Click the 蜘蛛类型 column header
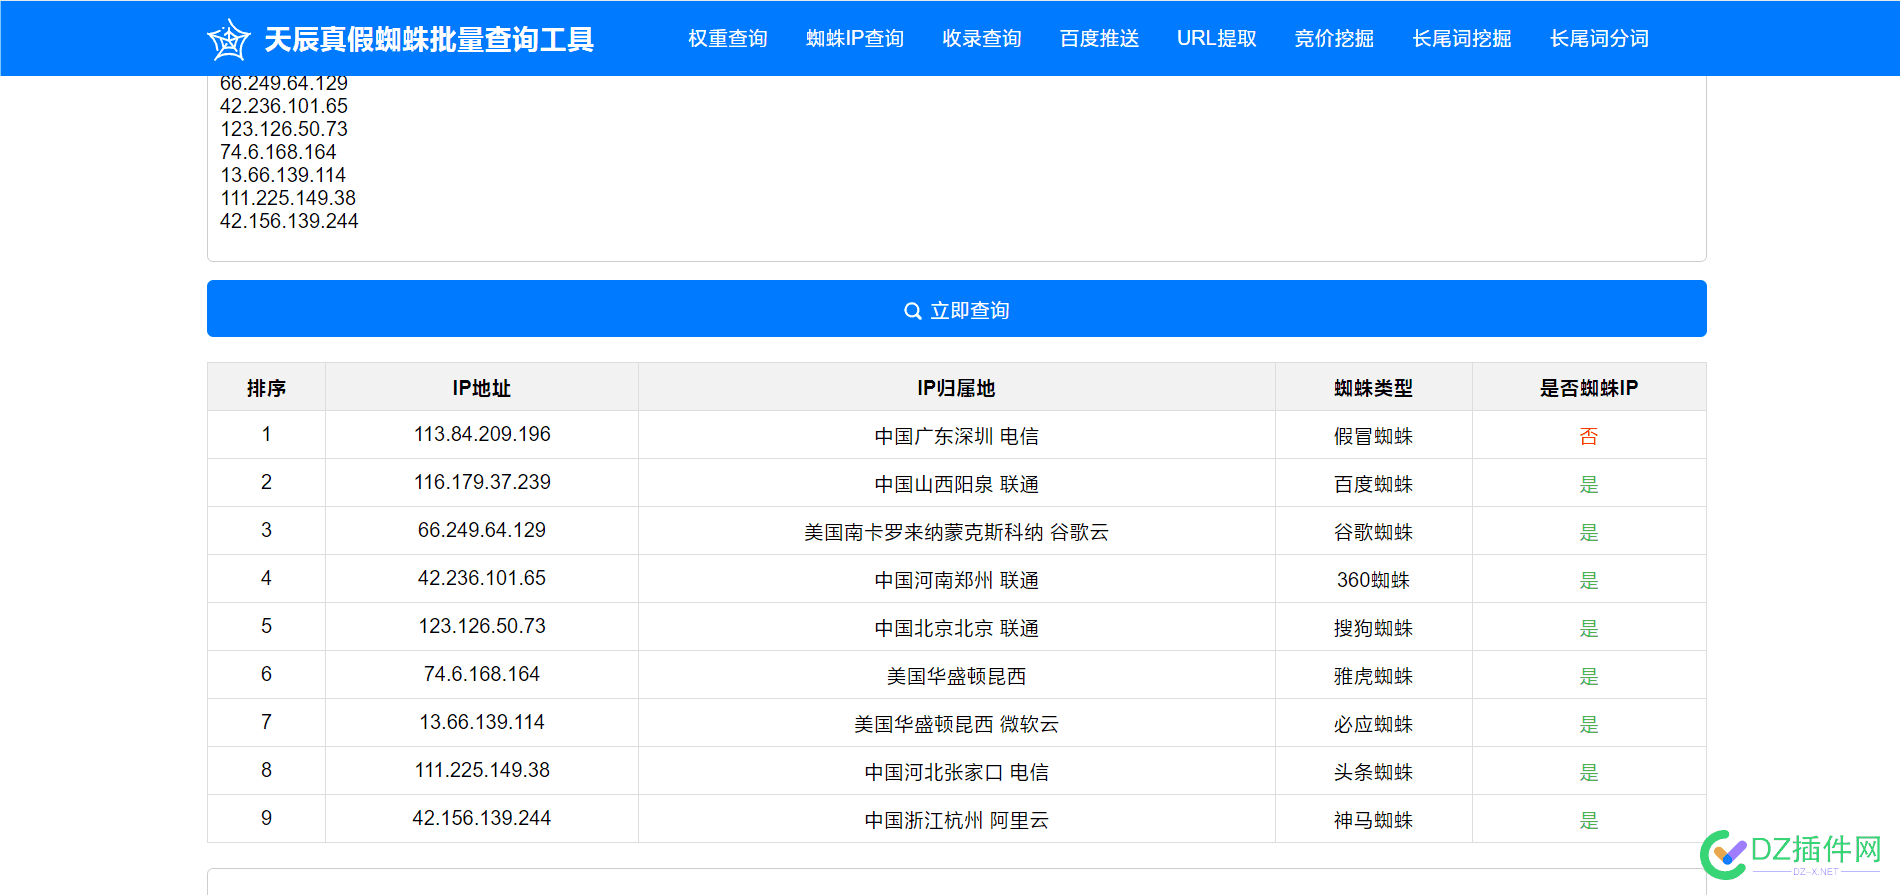The width and height of the screenshot is (1900, 895). pyautogui.click(x=1373, y=388)
